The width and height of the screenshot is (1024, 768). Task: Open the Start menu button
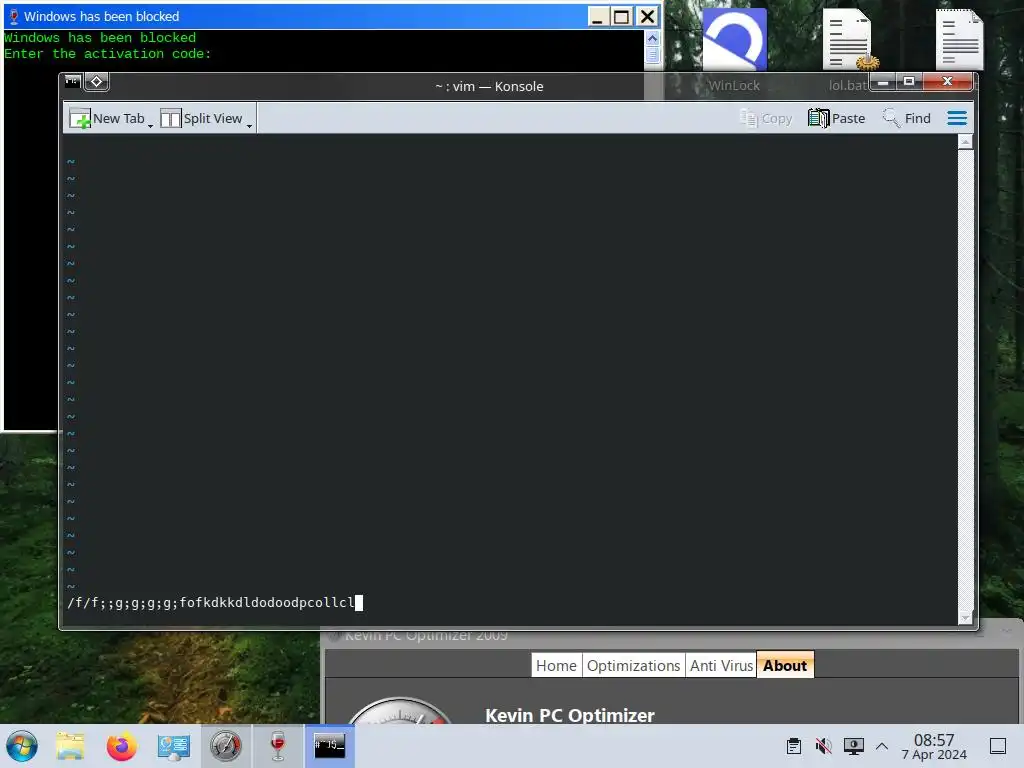click(x=22, y=746)
